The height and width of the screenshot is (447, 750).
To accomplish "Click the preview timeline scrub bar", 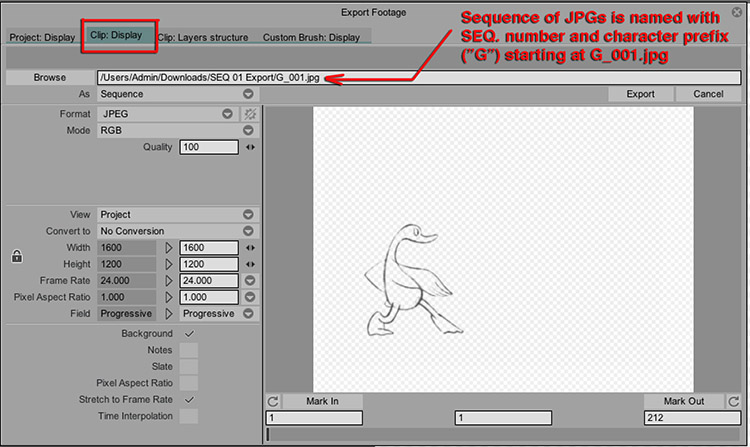I will pos(503,434).
